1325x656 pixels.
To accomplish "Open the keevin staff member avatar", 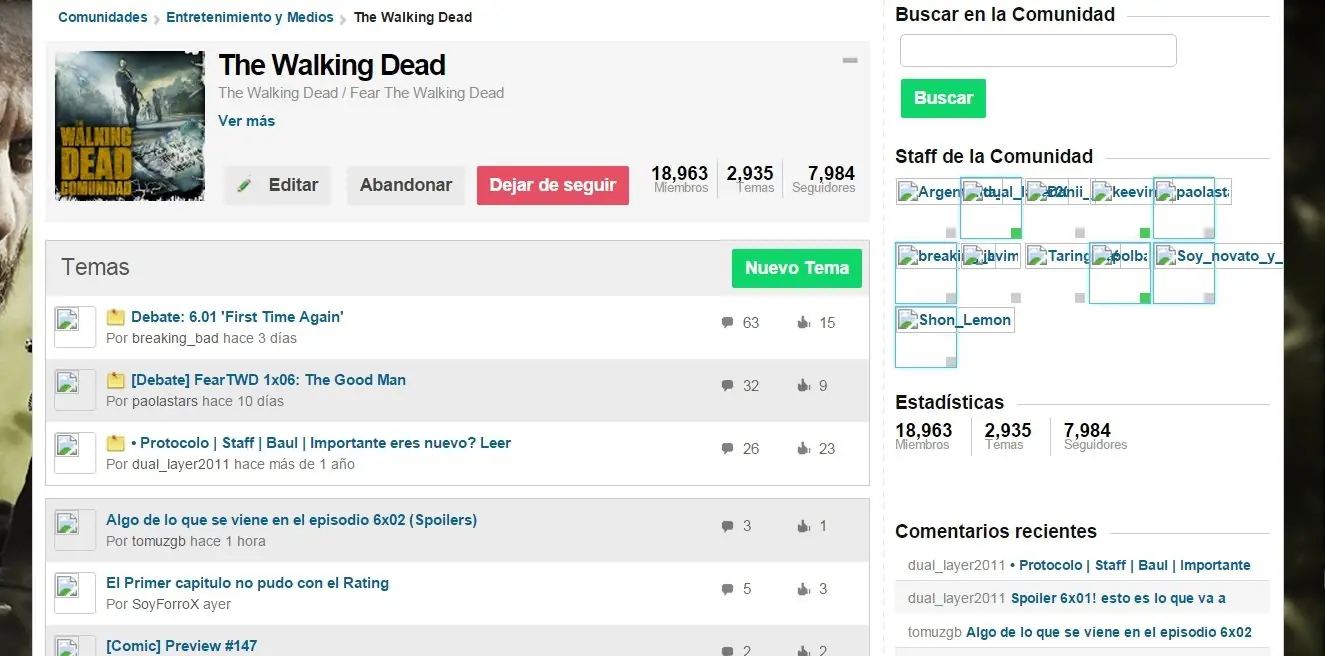I will pos(1120,208).
